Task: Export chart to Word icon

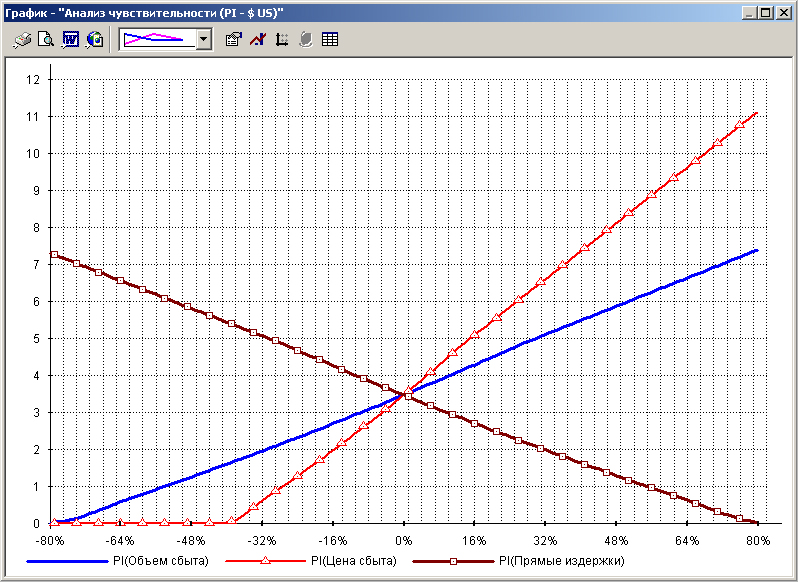Action: (70, 39)
